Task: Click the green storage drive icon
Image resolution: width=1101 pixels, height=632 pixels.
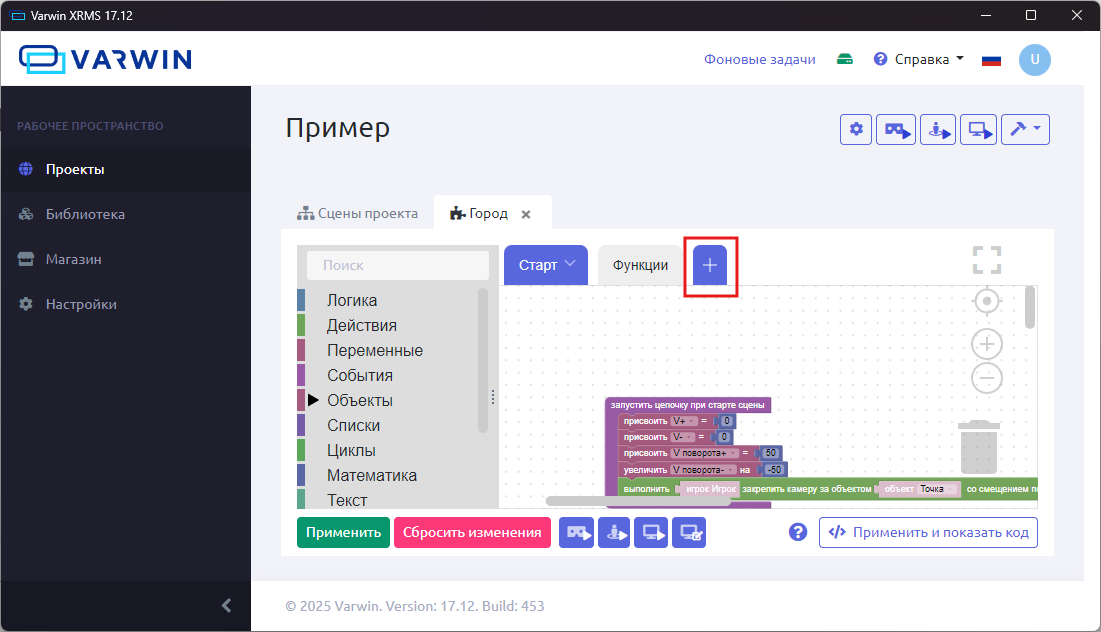Action: point(845,59)
